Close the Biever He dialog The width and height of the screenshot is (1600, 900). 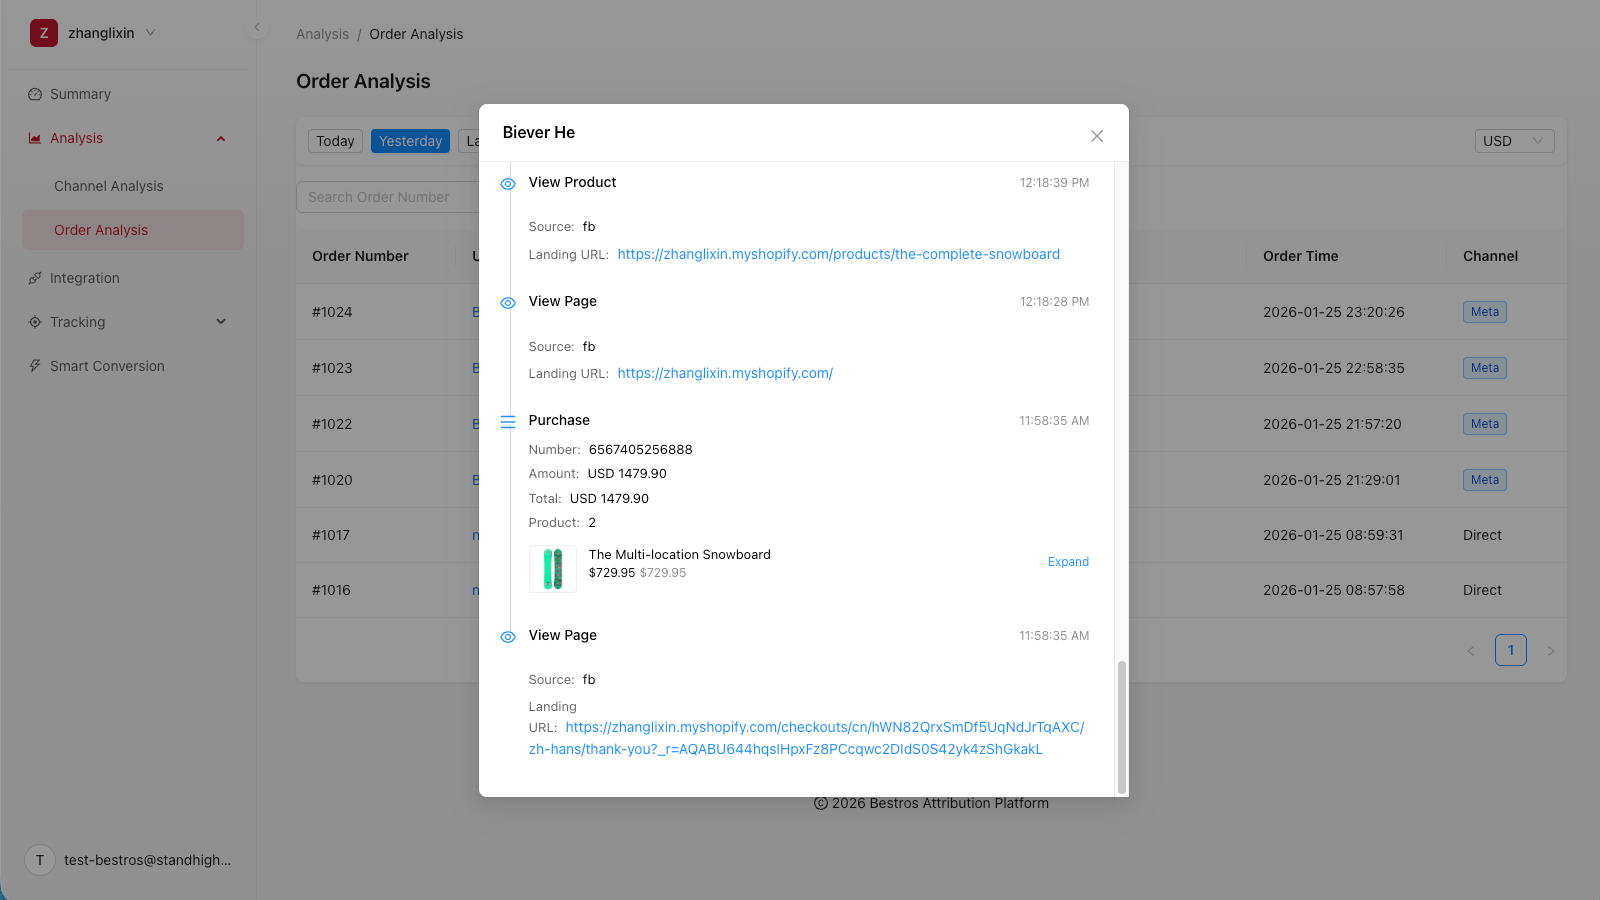[x=1096, y=136]
